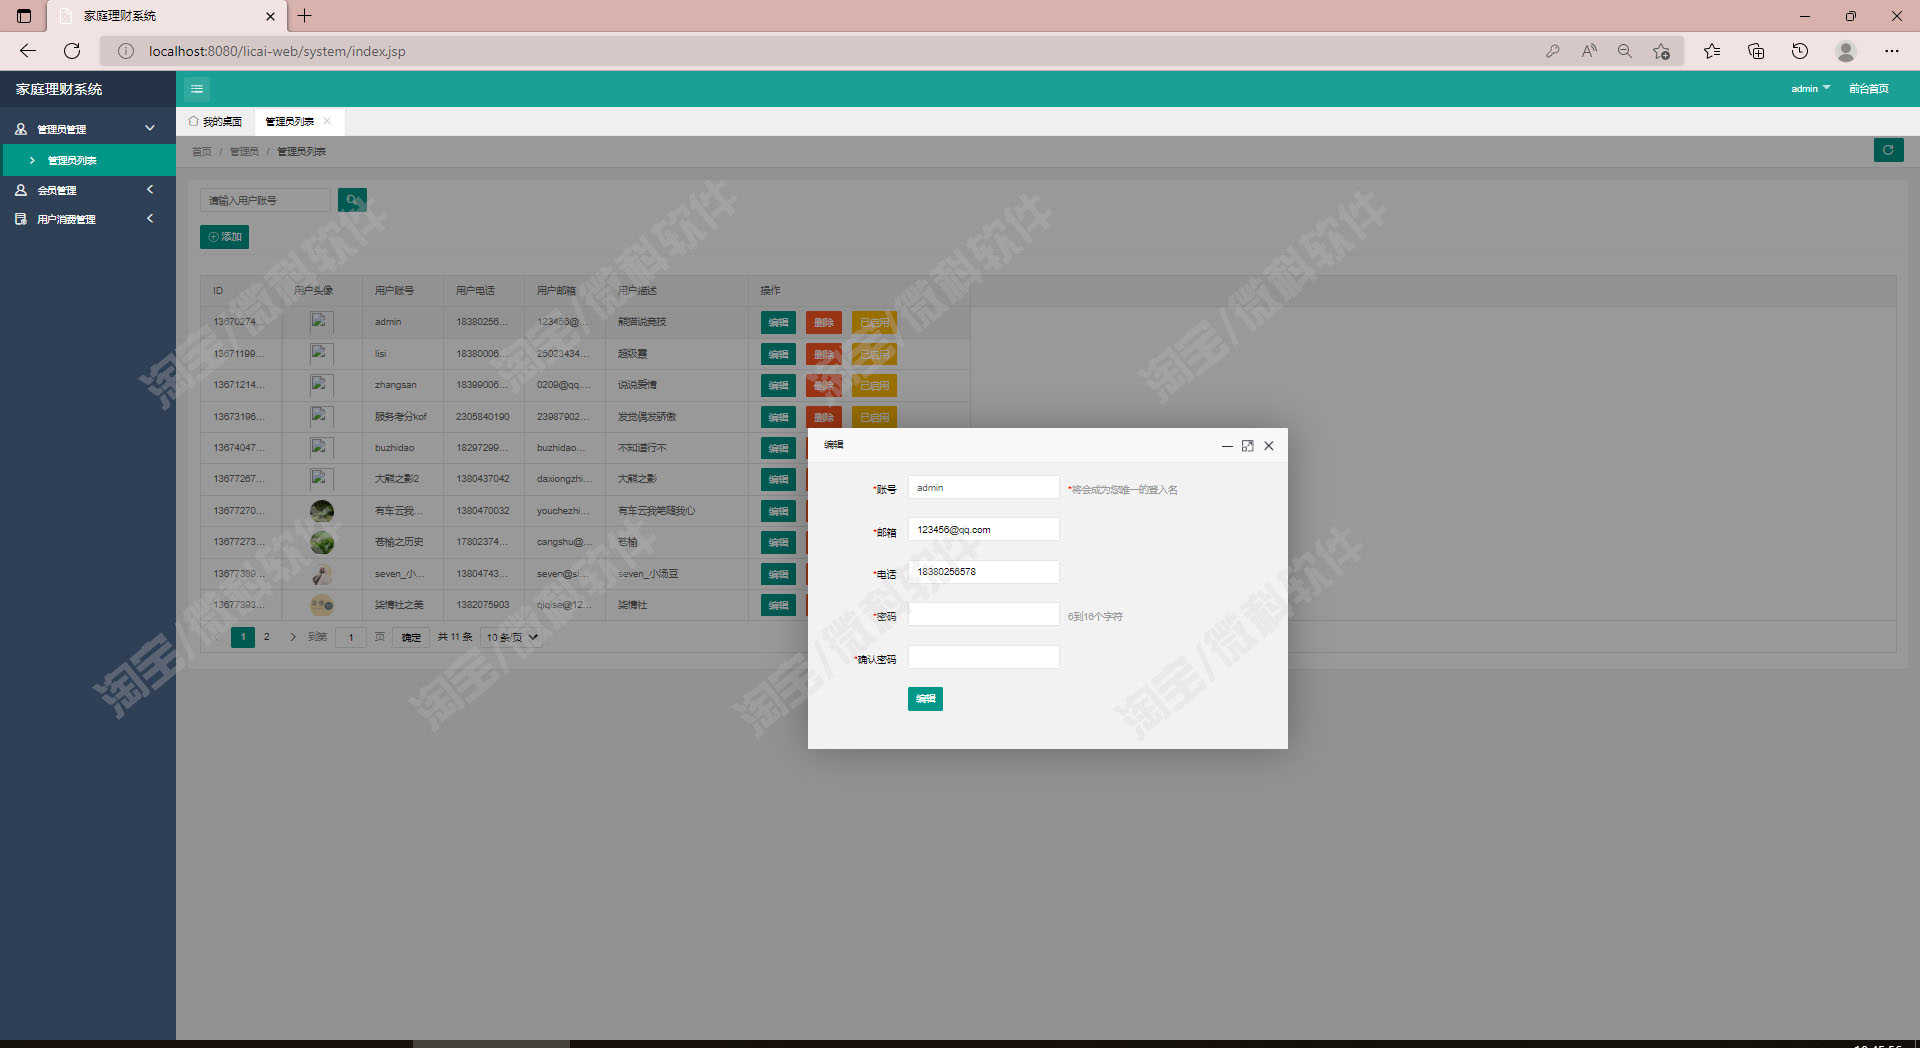Screen dimensions: 1920x1048
Task: Close the 编辑 dialog
Action: coord(1269,446)
